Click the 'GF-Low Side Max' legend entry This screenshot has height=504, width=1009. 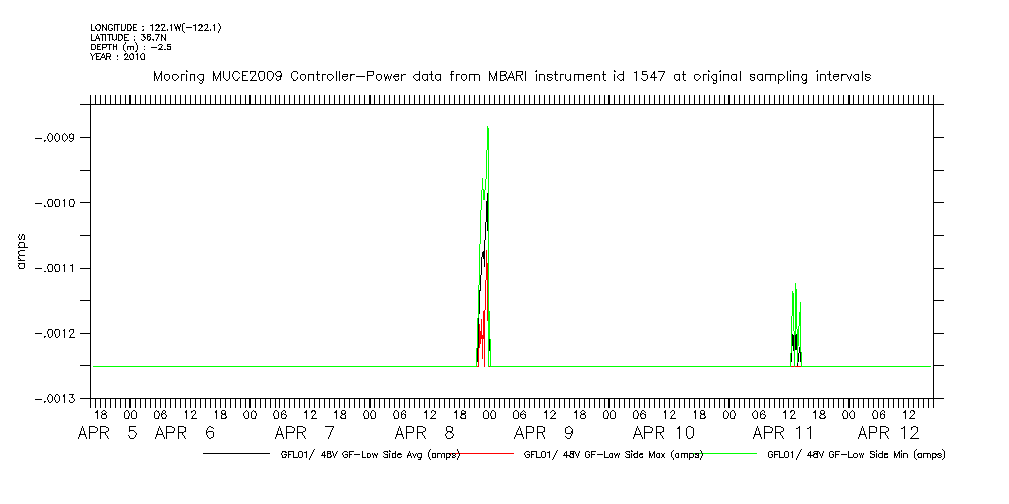612,455
